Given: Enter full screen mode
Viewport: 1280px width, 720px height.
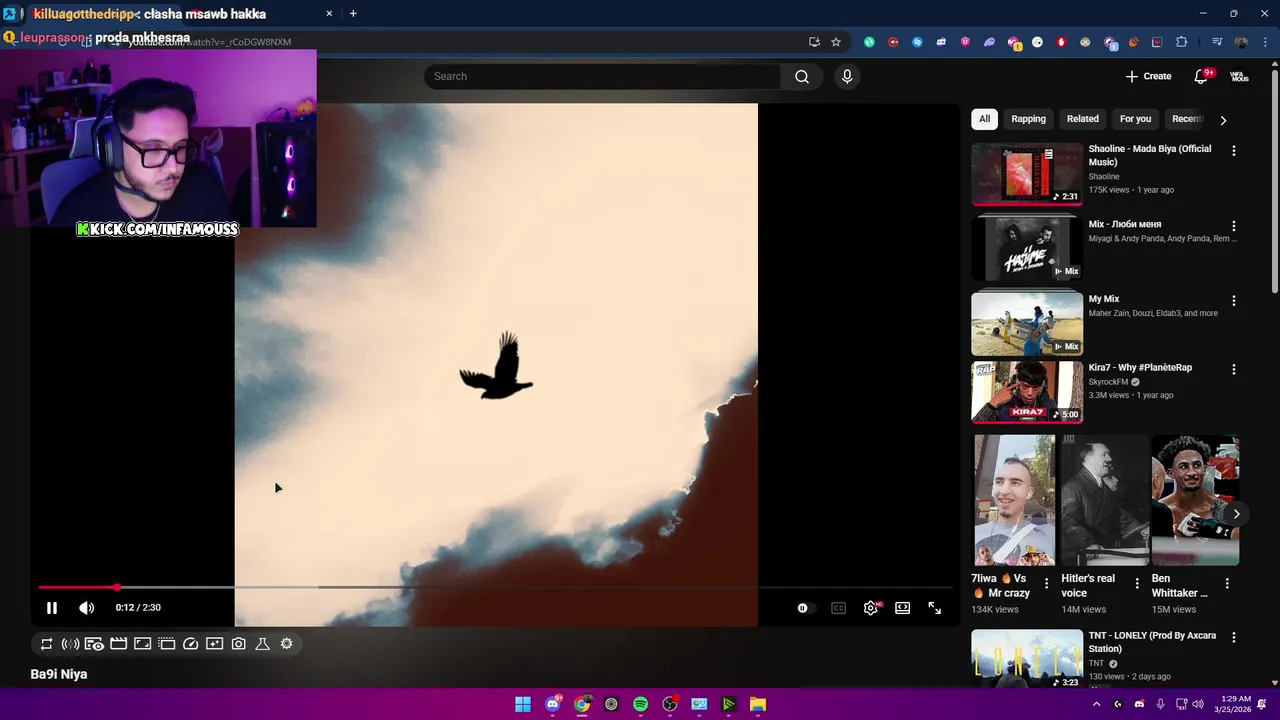Looking at the screenshot, I should pos(934,608).
